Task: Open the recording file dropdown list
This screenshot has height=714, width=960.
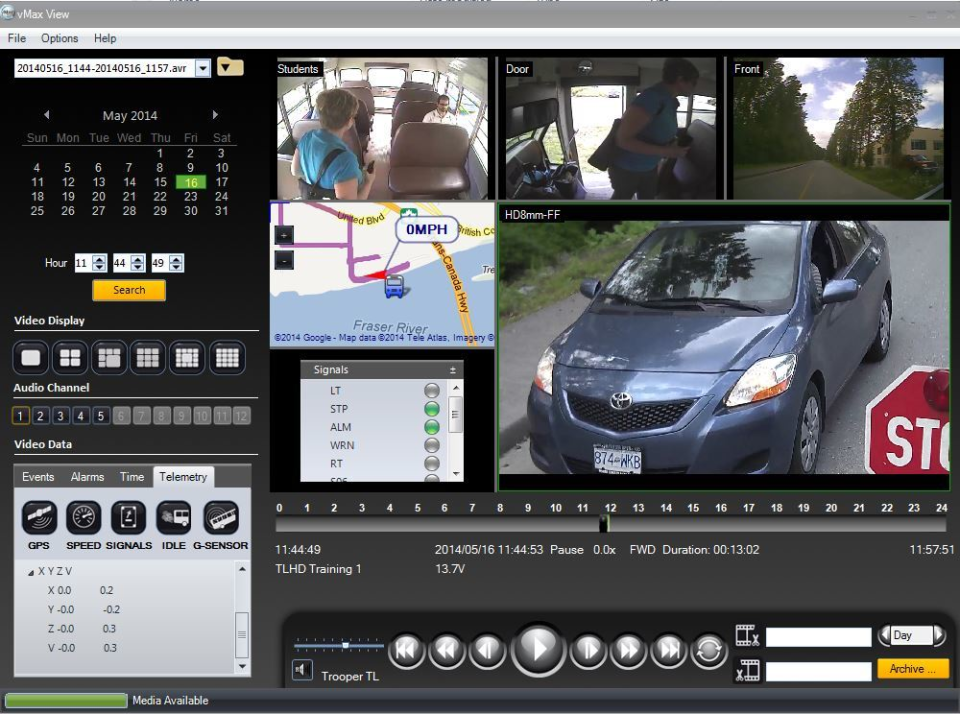Action: tap(203, 68)
